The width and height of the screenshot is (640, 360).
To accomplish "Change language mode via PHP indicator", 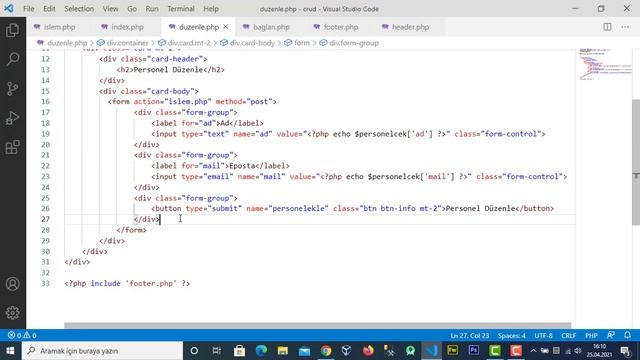I will [x=591, y=336].
